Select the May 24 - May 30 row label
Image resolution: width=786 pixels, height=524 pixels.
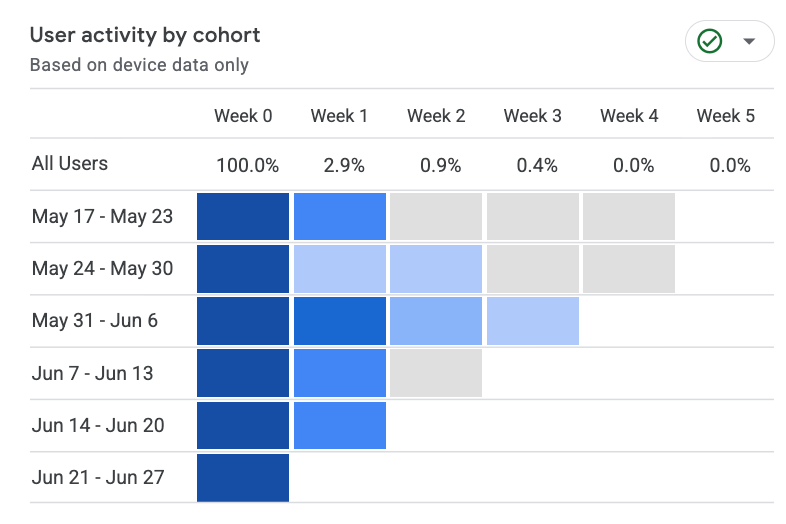tap(102, 269)
